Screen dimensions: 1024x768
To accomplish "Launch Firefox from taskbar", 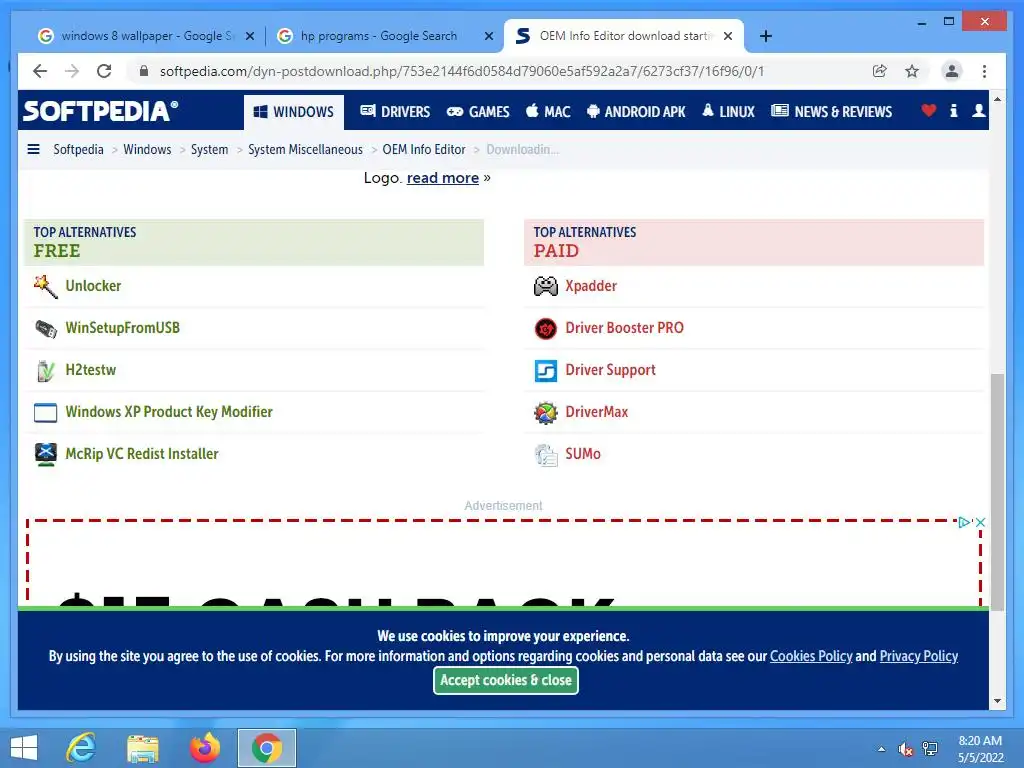I will pyautogui.click(x=204, y=748).
